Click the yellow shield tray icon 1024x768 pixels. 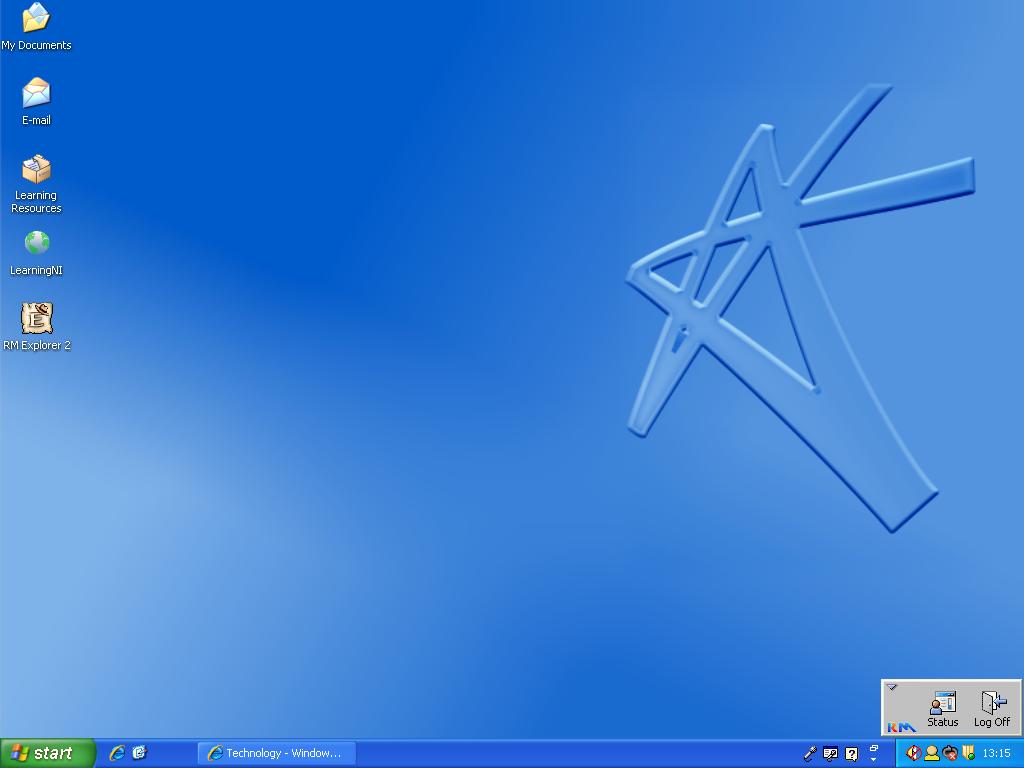coord(968,753)
